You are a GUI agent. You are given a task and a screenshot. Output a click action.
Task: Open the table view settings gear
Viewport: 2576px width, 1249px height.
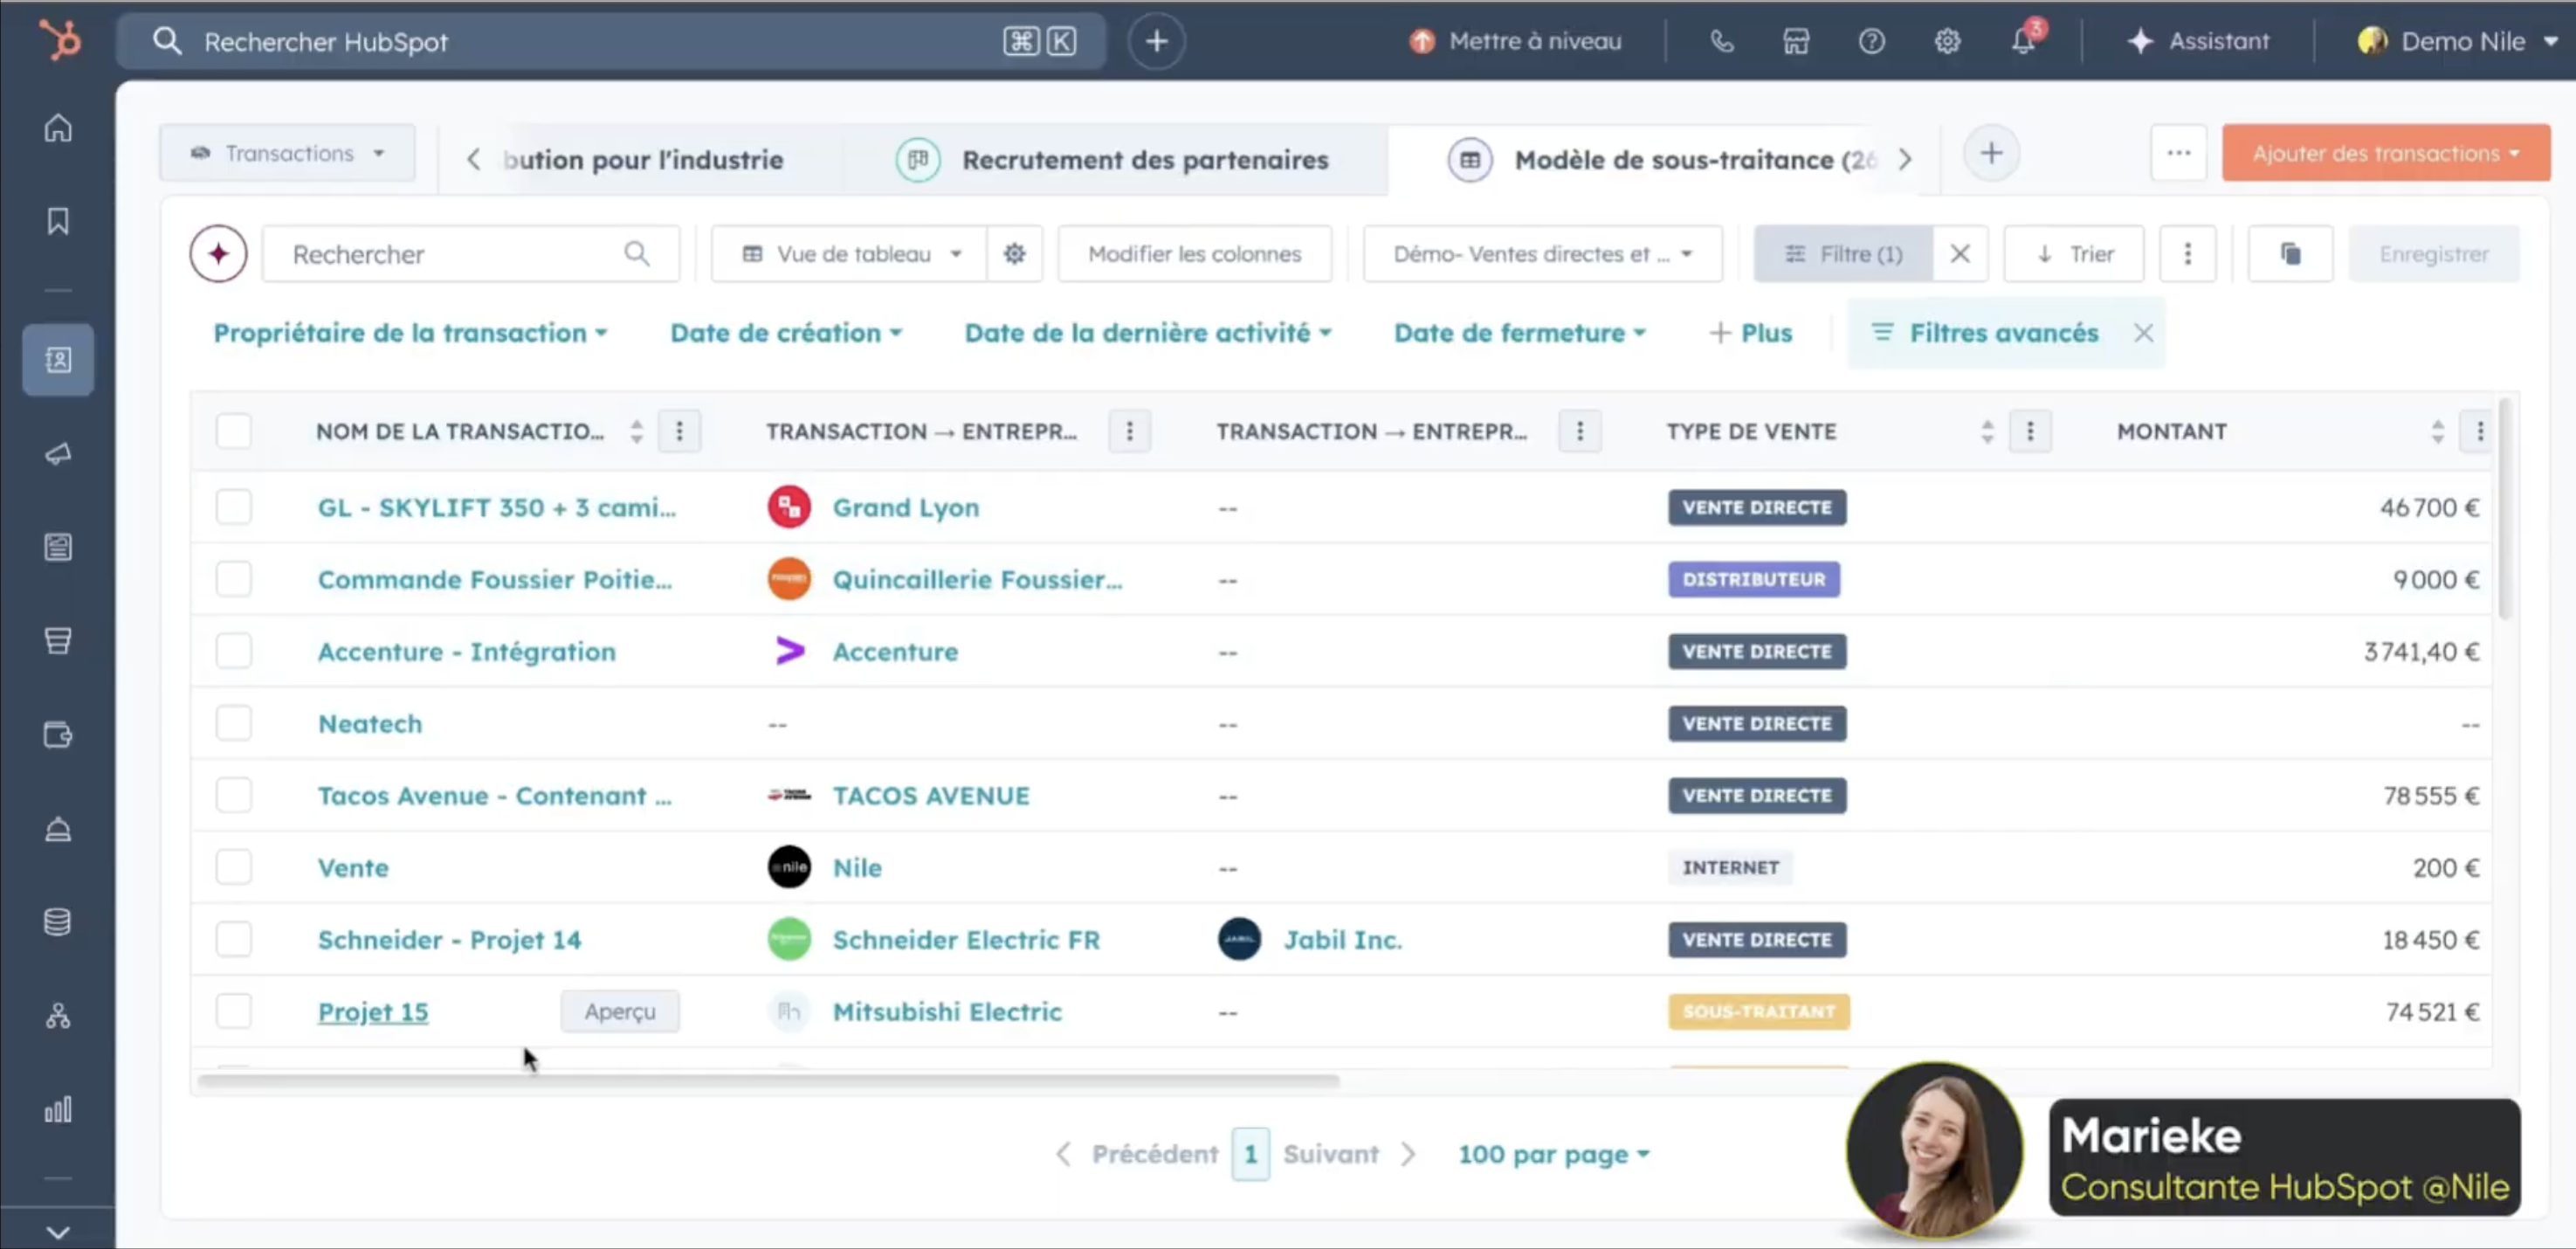click(x=1014, y=254)
